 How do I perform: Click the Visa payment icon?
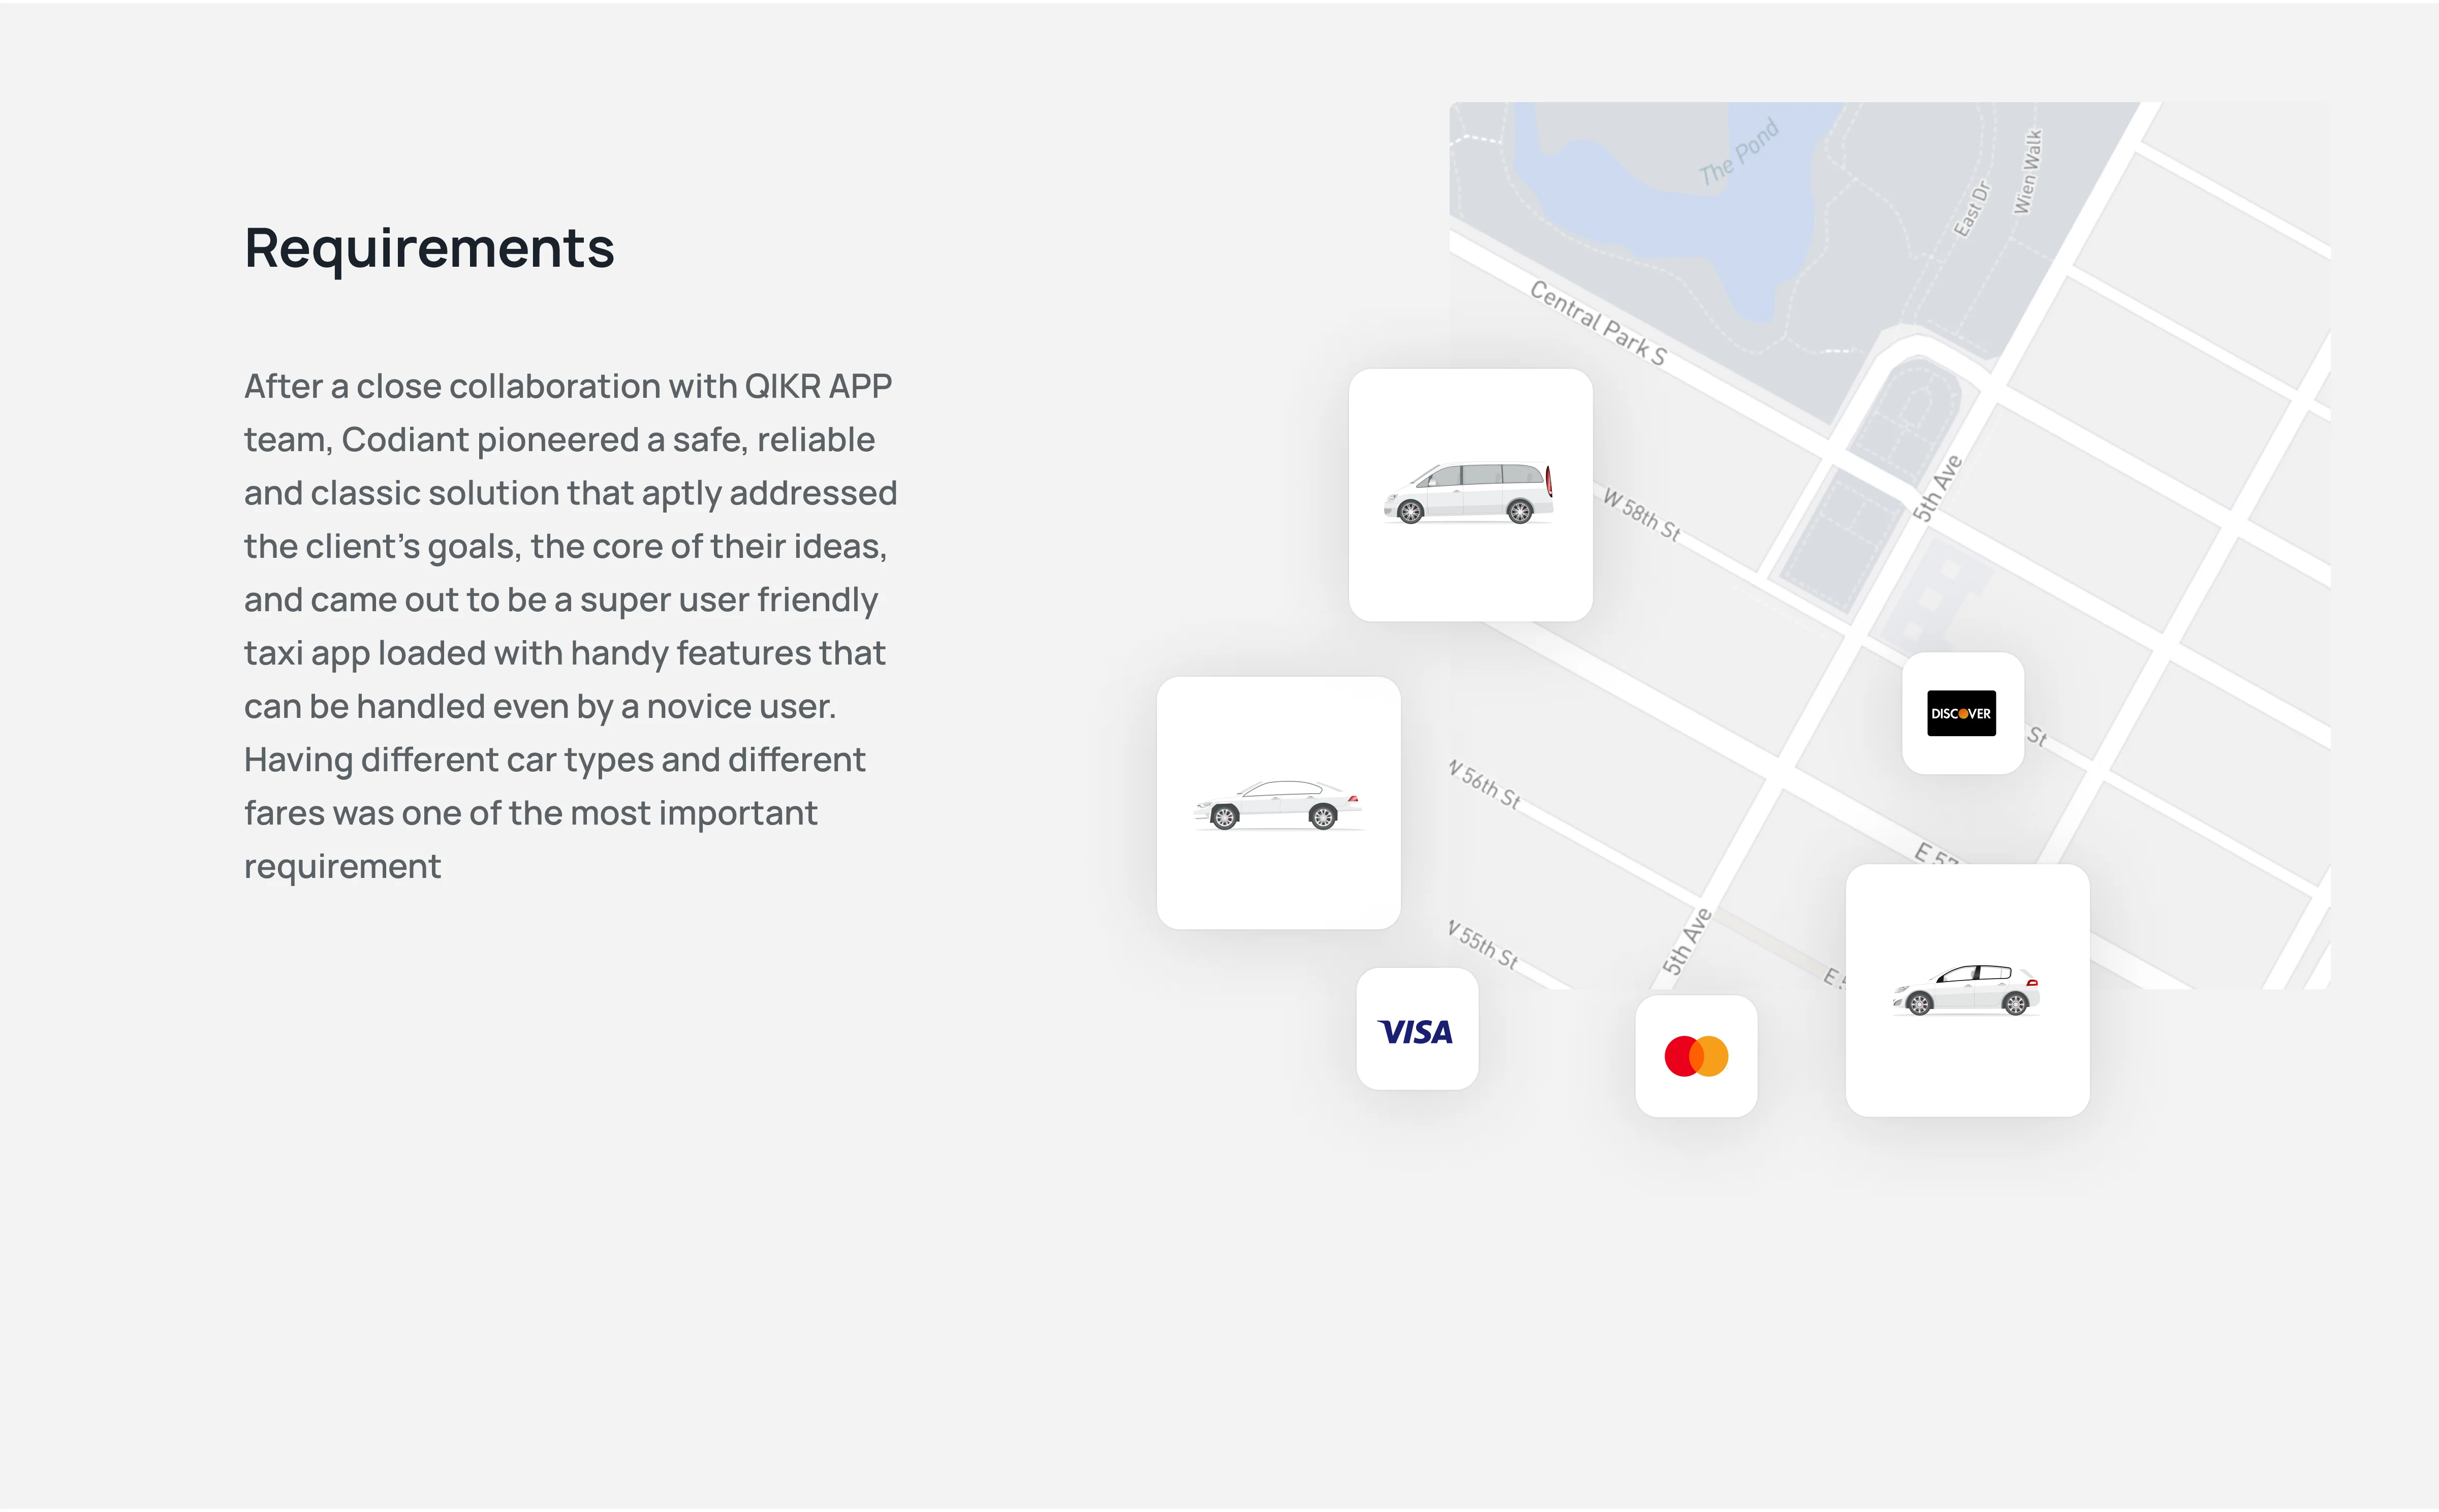(x=1416, y=1030)
